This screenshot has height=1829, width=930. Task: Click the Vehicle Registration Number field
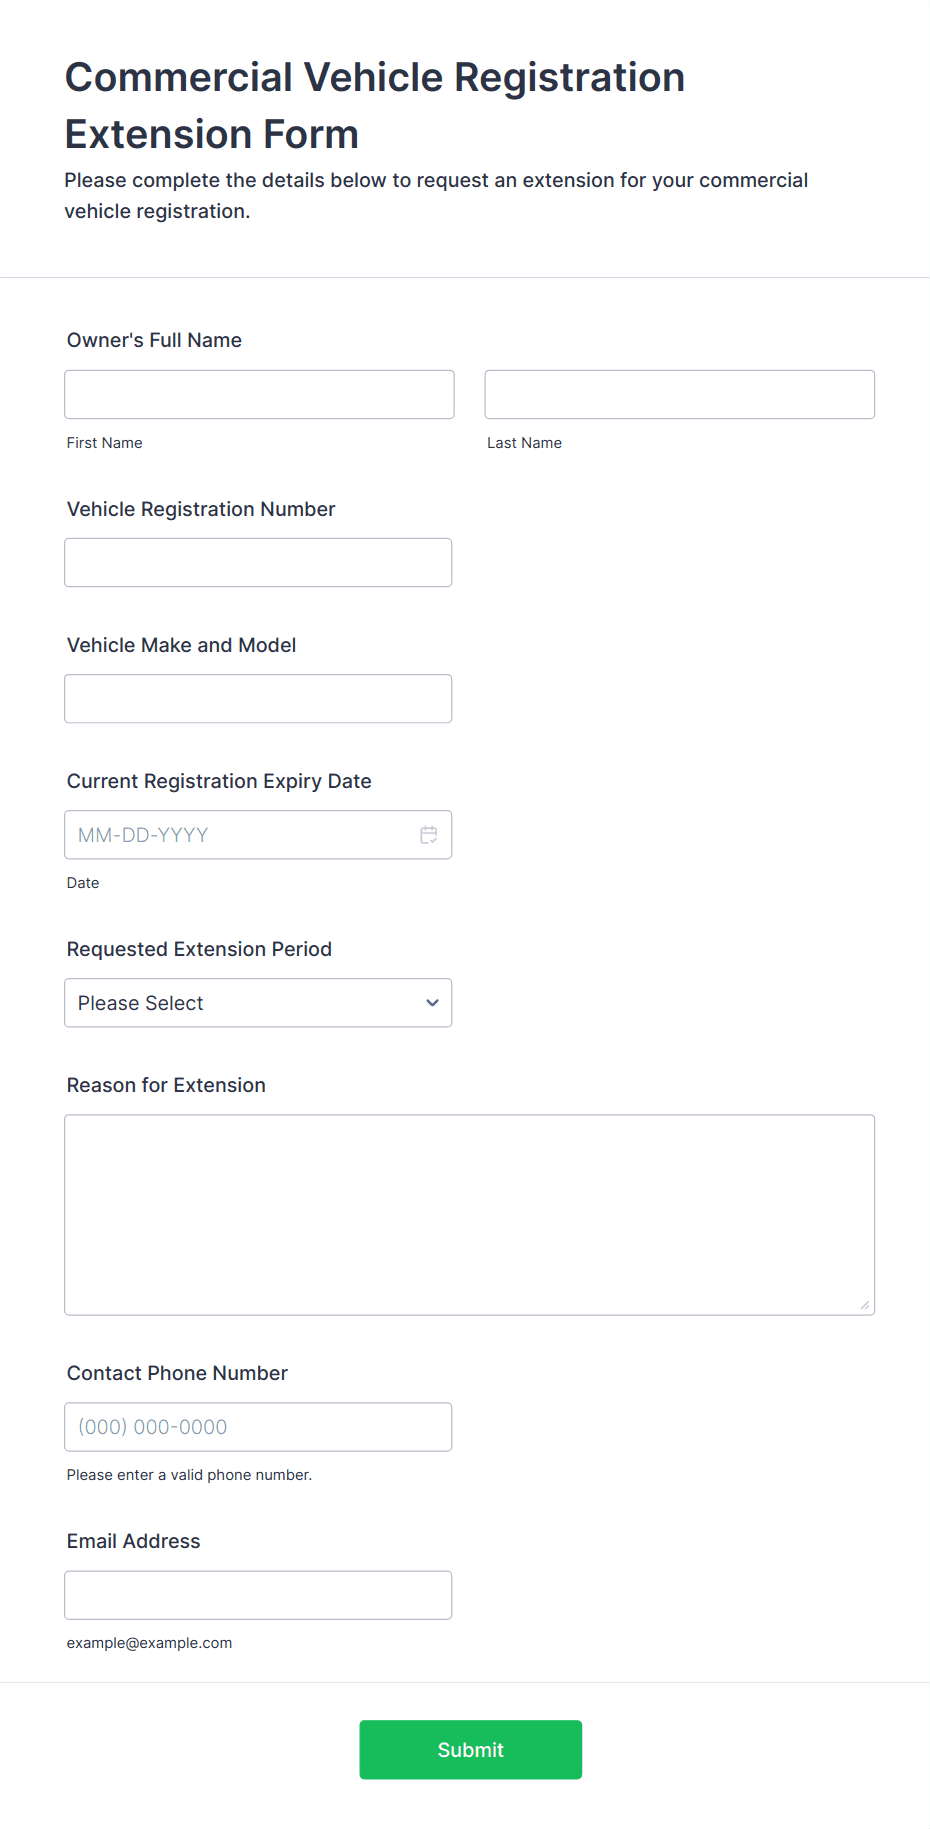click(258, 563)
